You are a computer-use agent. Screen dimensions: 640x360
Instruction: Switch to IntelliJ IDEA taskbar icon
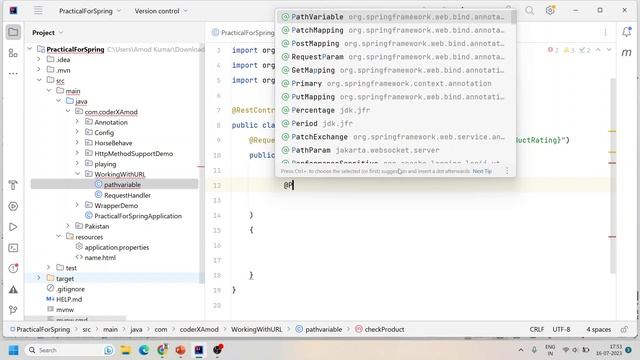(x=199, y=350)
